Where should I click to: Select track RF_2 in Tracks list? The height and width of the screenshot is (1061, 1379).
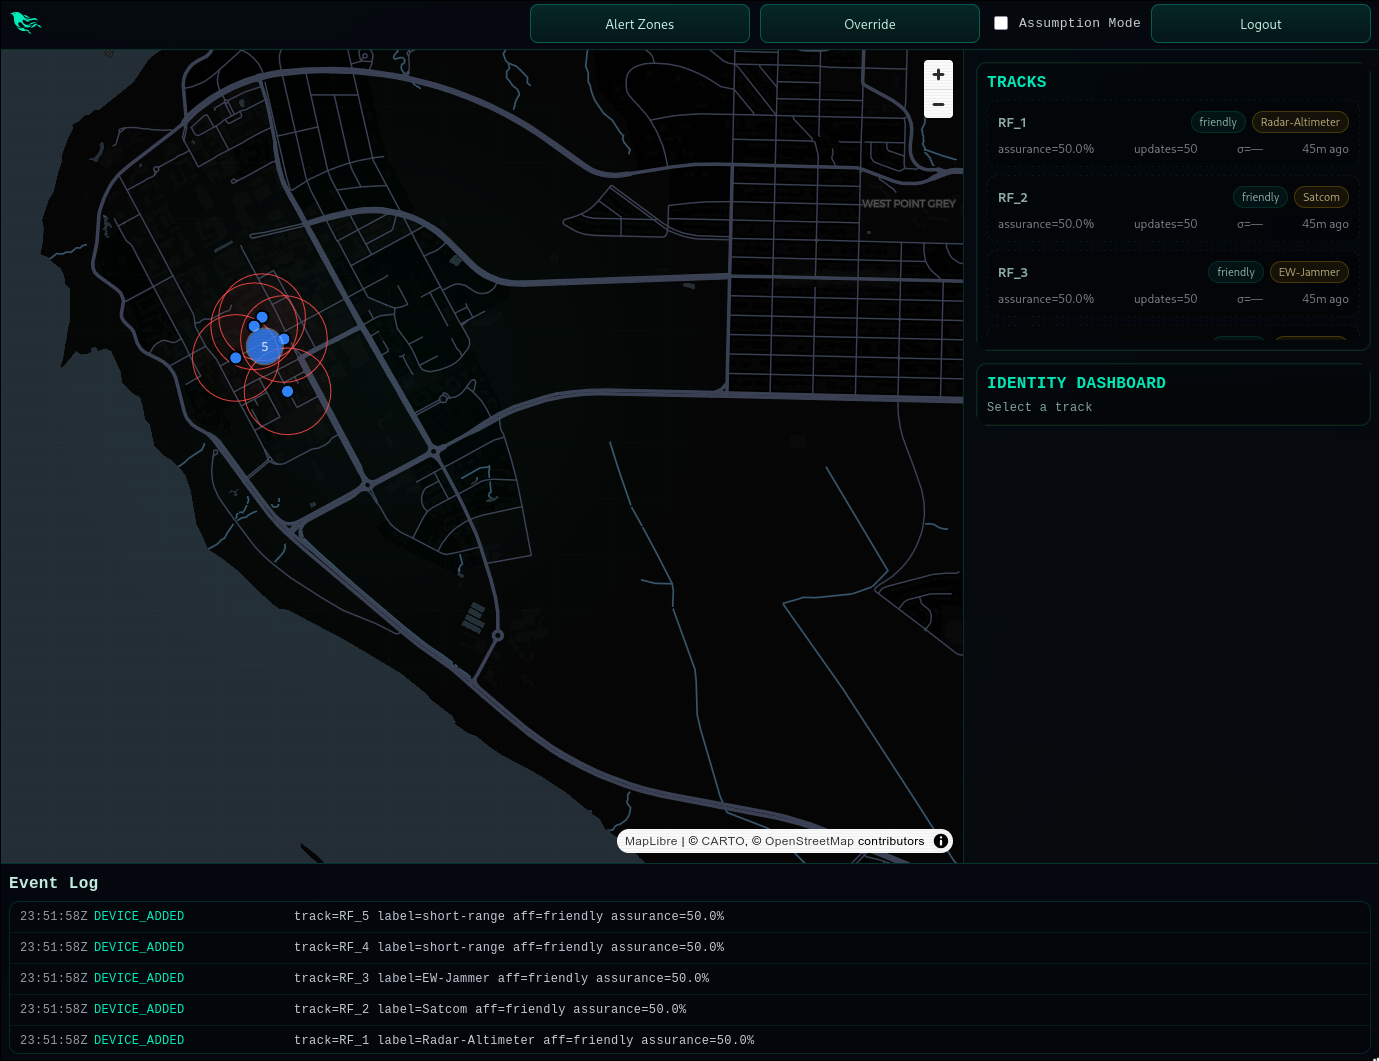pos(1173,210)
